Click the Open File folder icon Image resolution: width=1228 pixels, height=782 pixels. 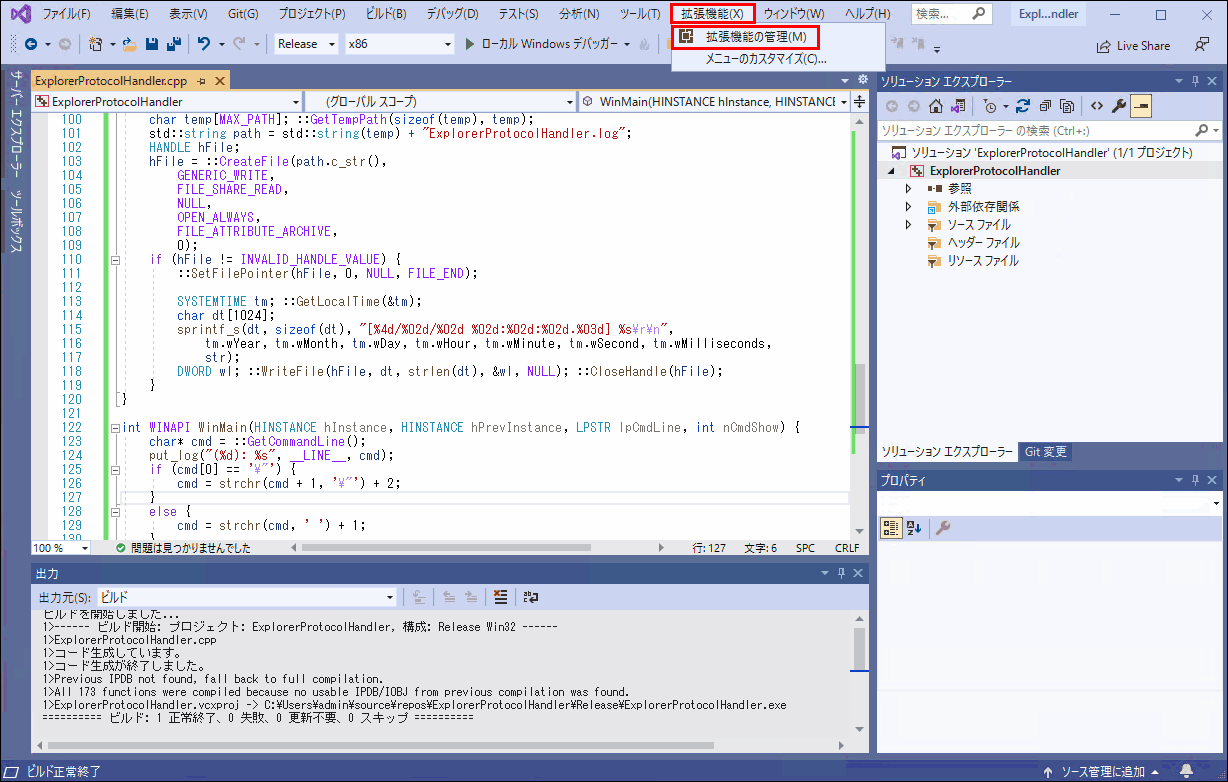click(x=131, y=44)
